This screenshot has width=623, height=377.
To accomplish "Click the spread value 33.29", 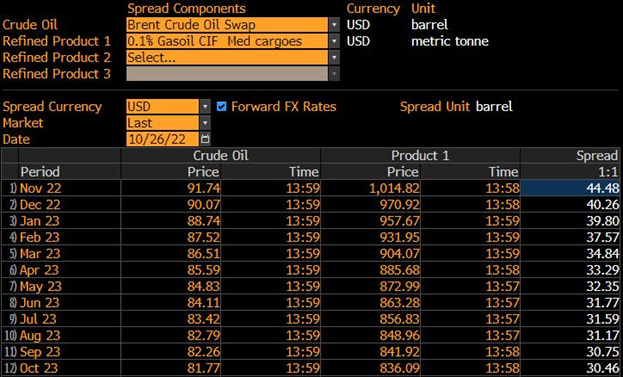I will (602, 270).
